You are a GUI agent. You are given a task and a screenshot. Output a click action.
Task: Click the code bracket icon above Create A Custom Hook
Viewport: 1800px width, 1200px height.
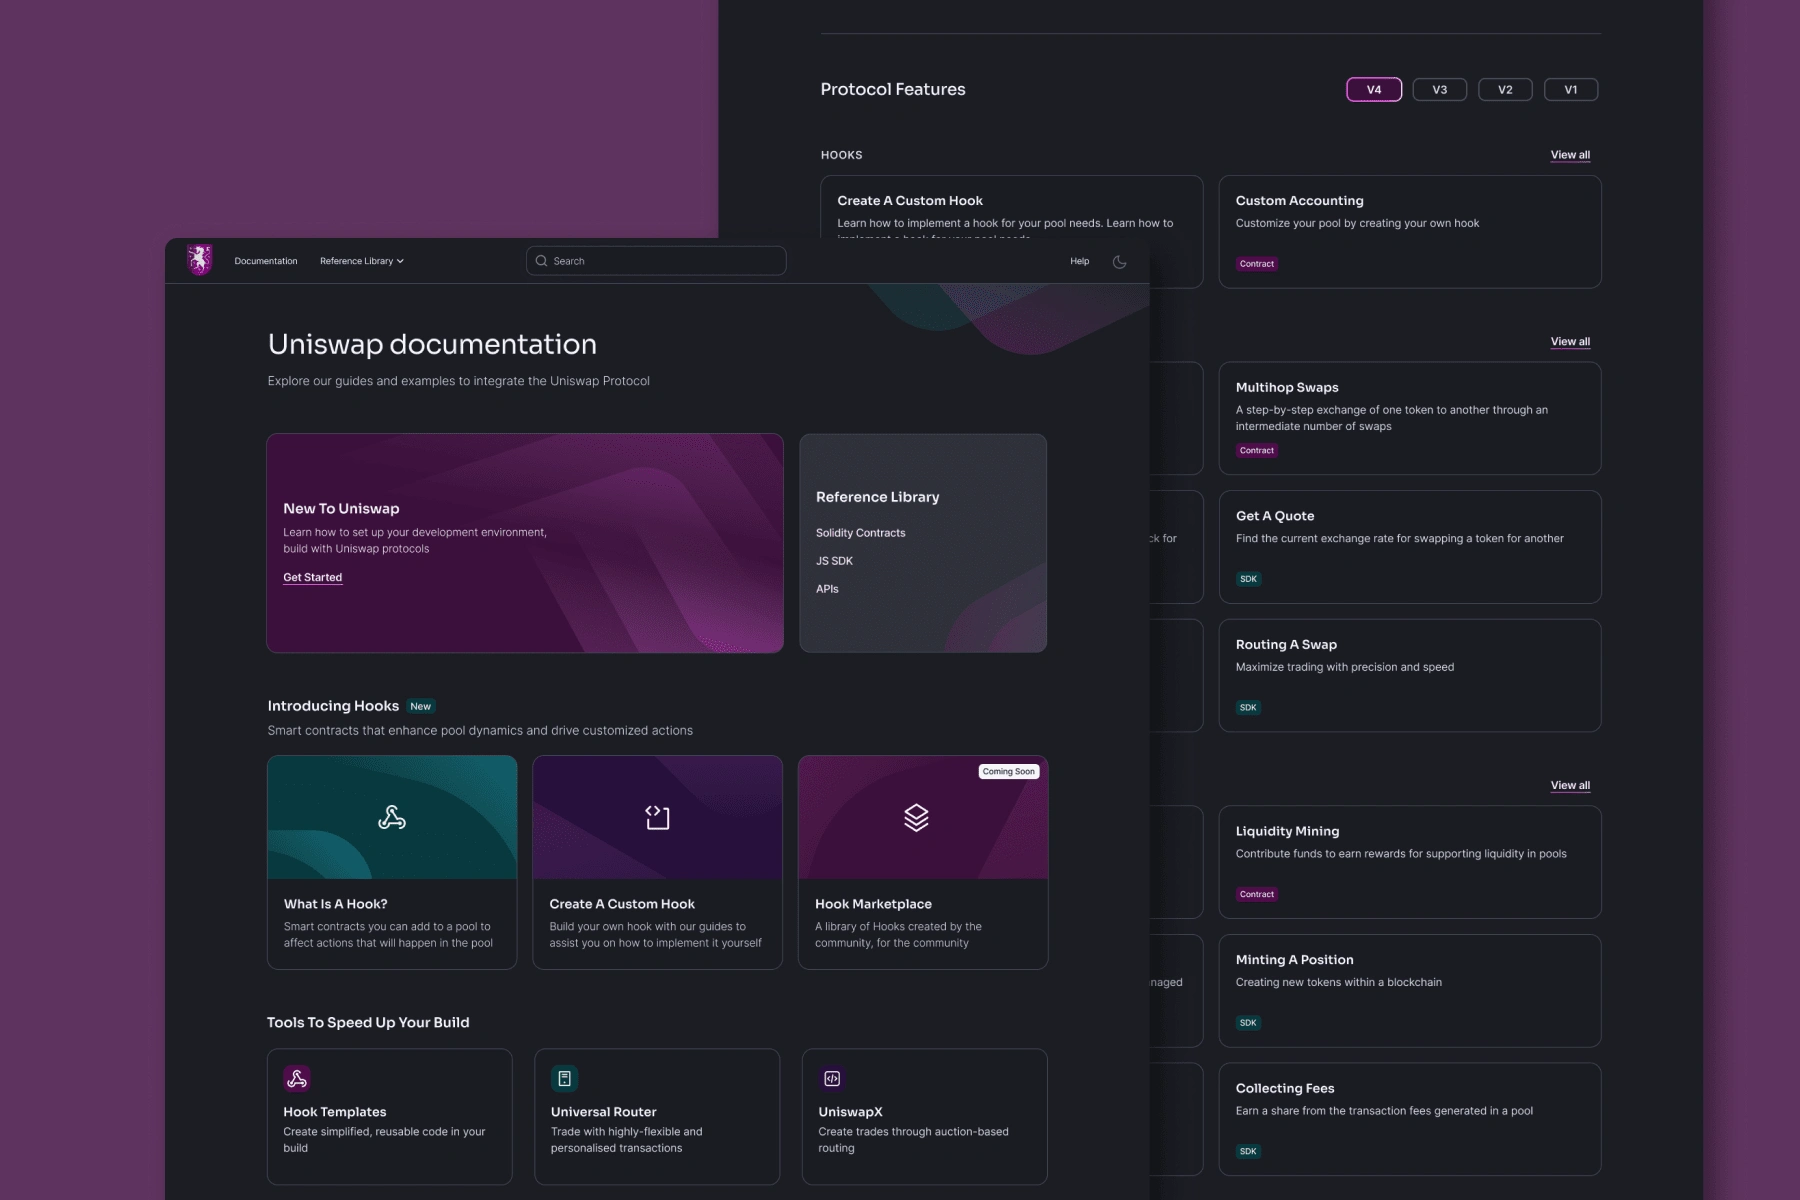tap(657, 818)
